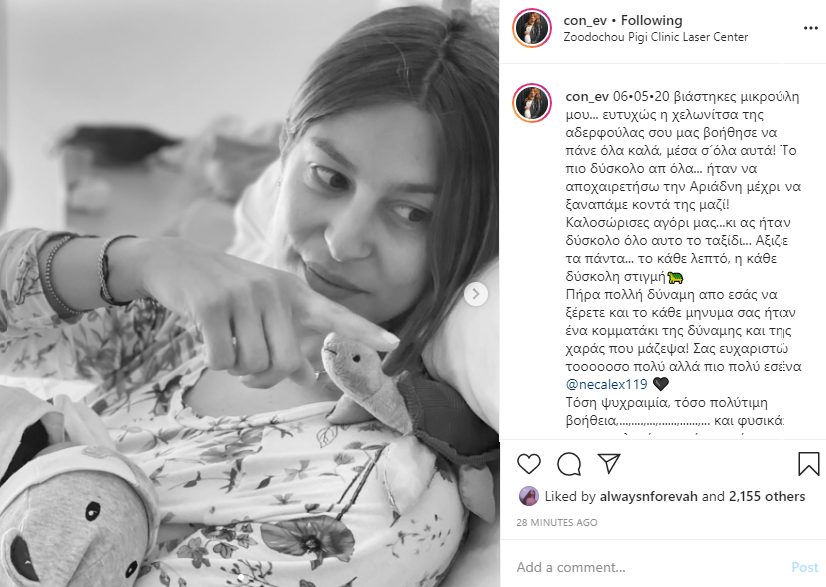
Task: Focus the Add a comment field
Action: click(649, 568)
